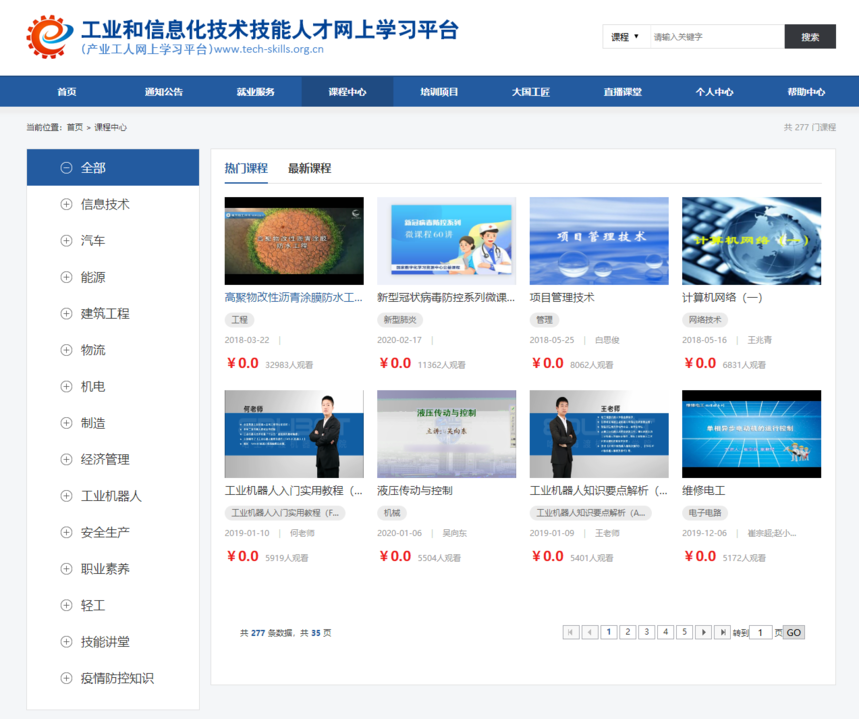Image resolution: width=859 pixels, height=719 pixels.
Task: Click plus icon beside 职业素养
Action: pyautogui.click(x=66, y=569)
